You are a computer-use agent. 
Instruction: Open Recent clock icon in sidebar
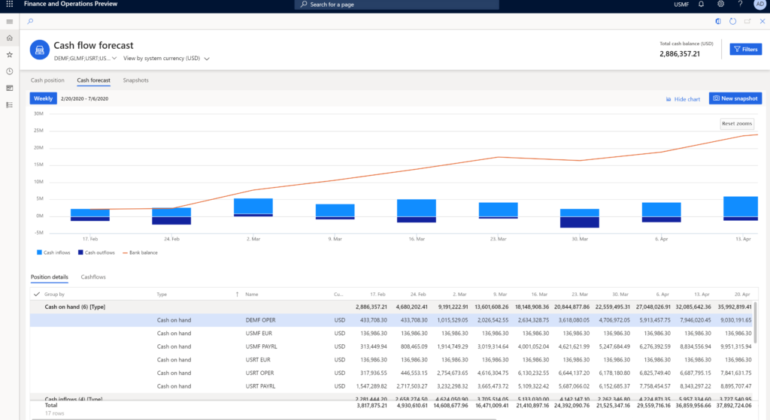click(x=9, y=71)
